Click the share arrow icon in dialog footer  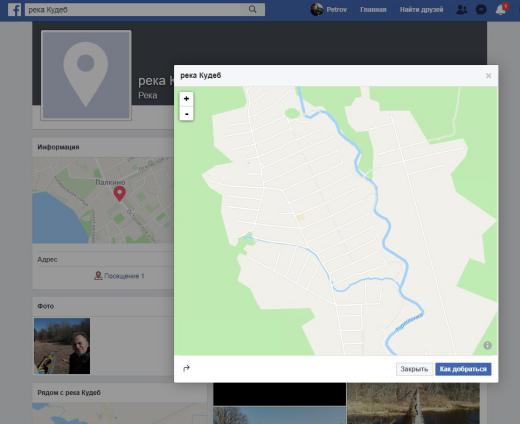pyautogui.click(x=186, y=368)
